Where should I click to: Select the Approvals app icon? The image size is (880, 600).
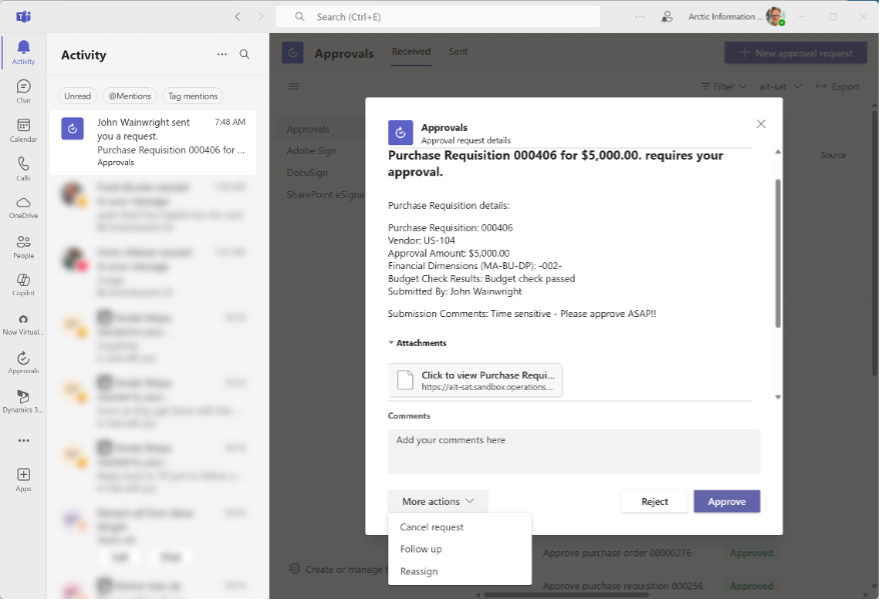pyautogui.click(x=23, y=360)
